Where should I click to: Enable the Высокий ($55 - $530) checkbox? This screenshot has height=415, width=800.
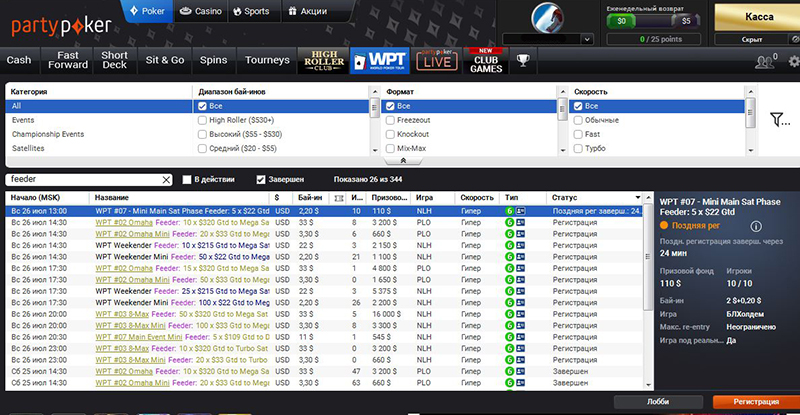point(202,134)
